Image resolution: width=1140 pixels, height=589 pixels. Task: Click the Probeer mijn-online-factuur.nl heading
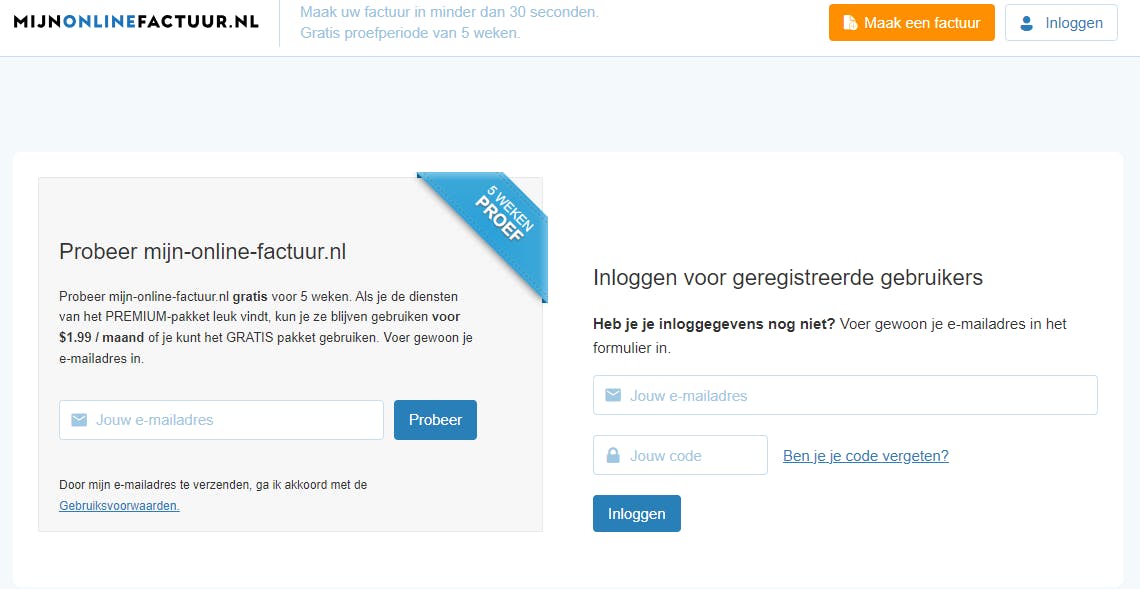click(x=203, y=252)
